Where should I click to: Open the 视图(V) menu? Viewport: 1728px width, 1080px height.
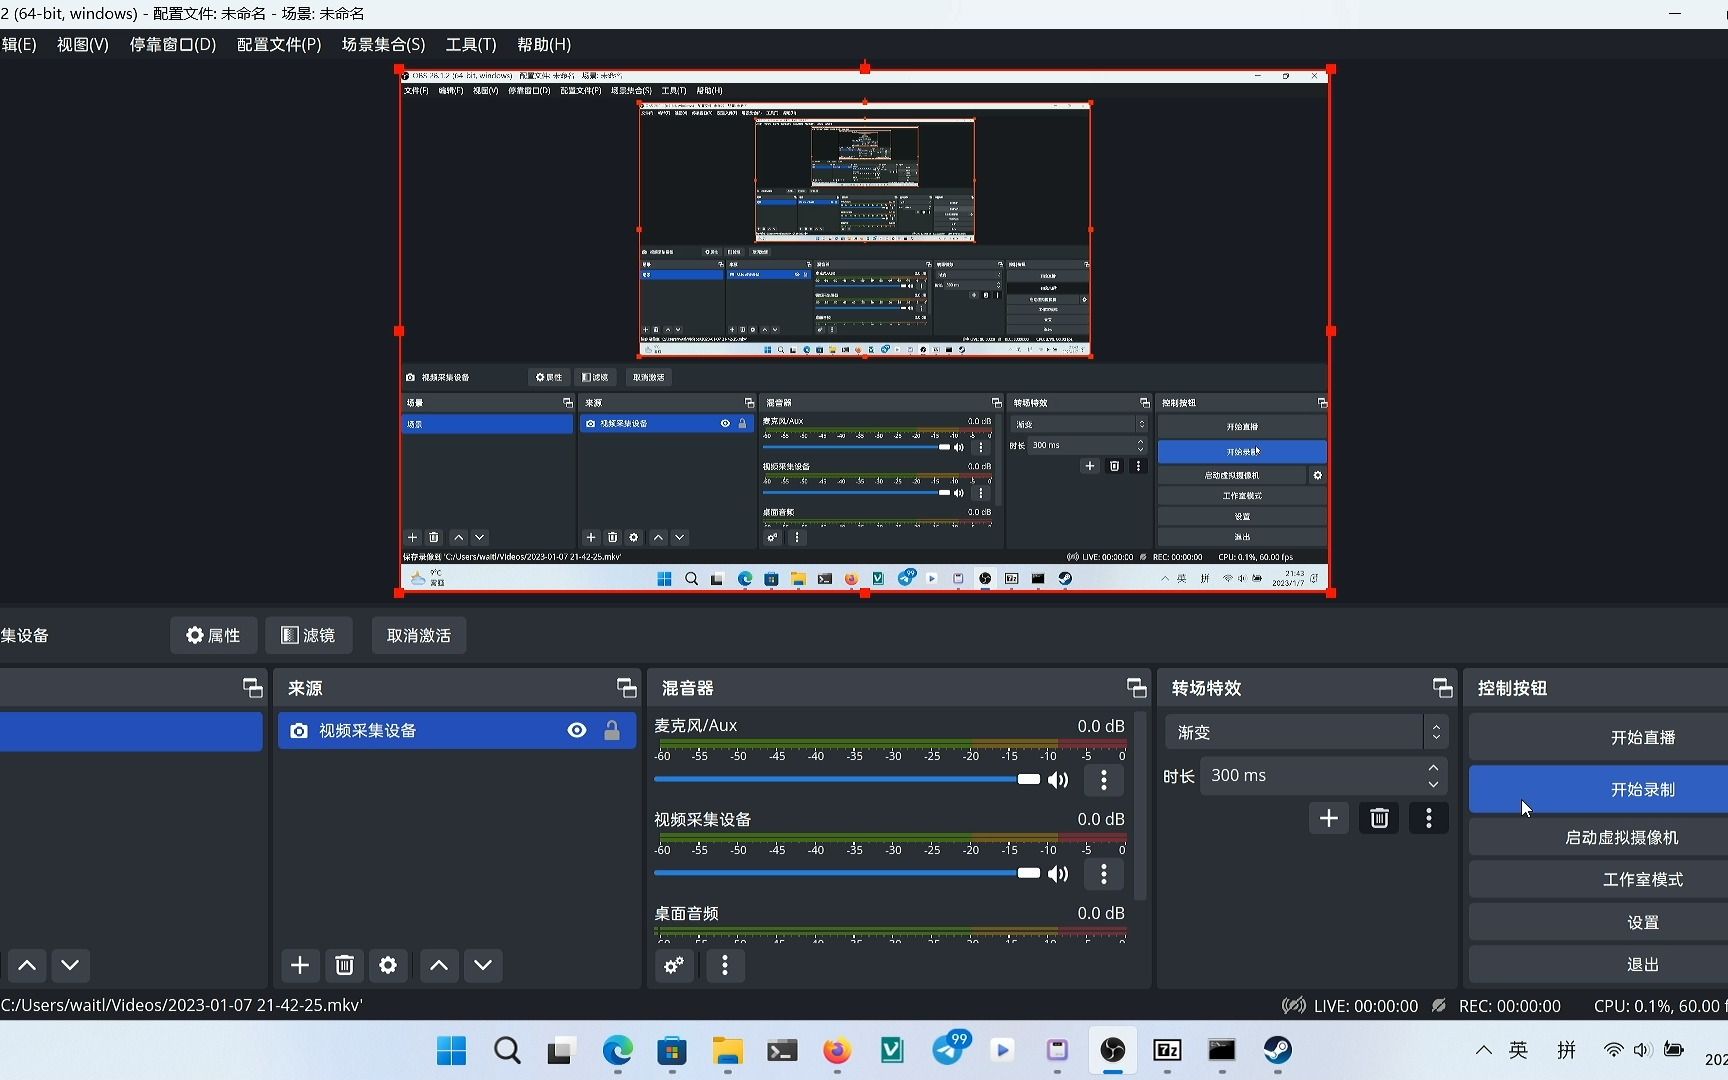click(82, 45)
